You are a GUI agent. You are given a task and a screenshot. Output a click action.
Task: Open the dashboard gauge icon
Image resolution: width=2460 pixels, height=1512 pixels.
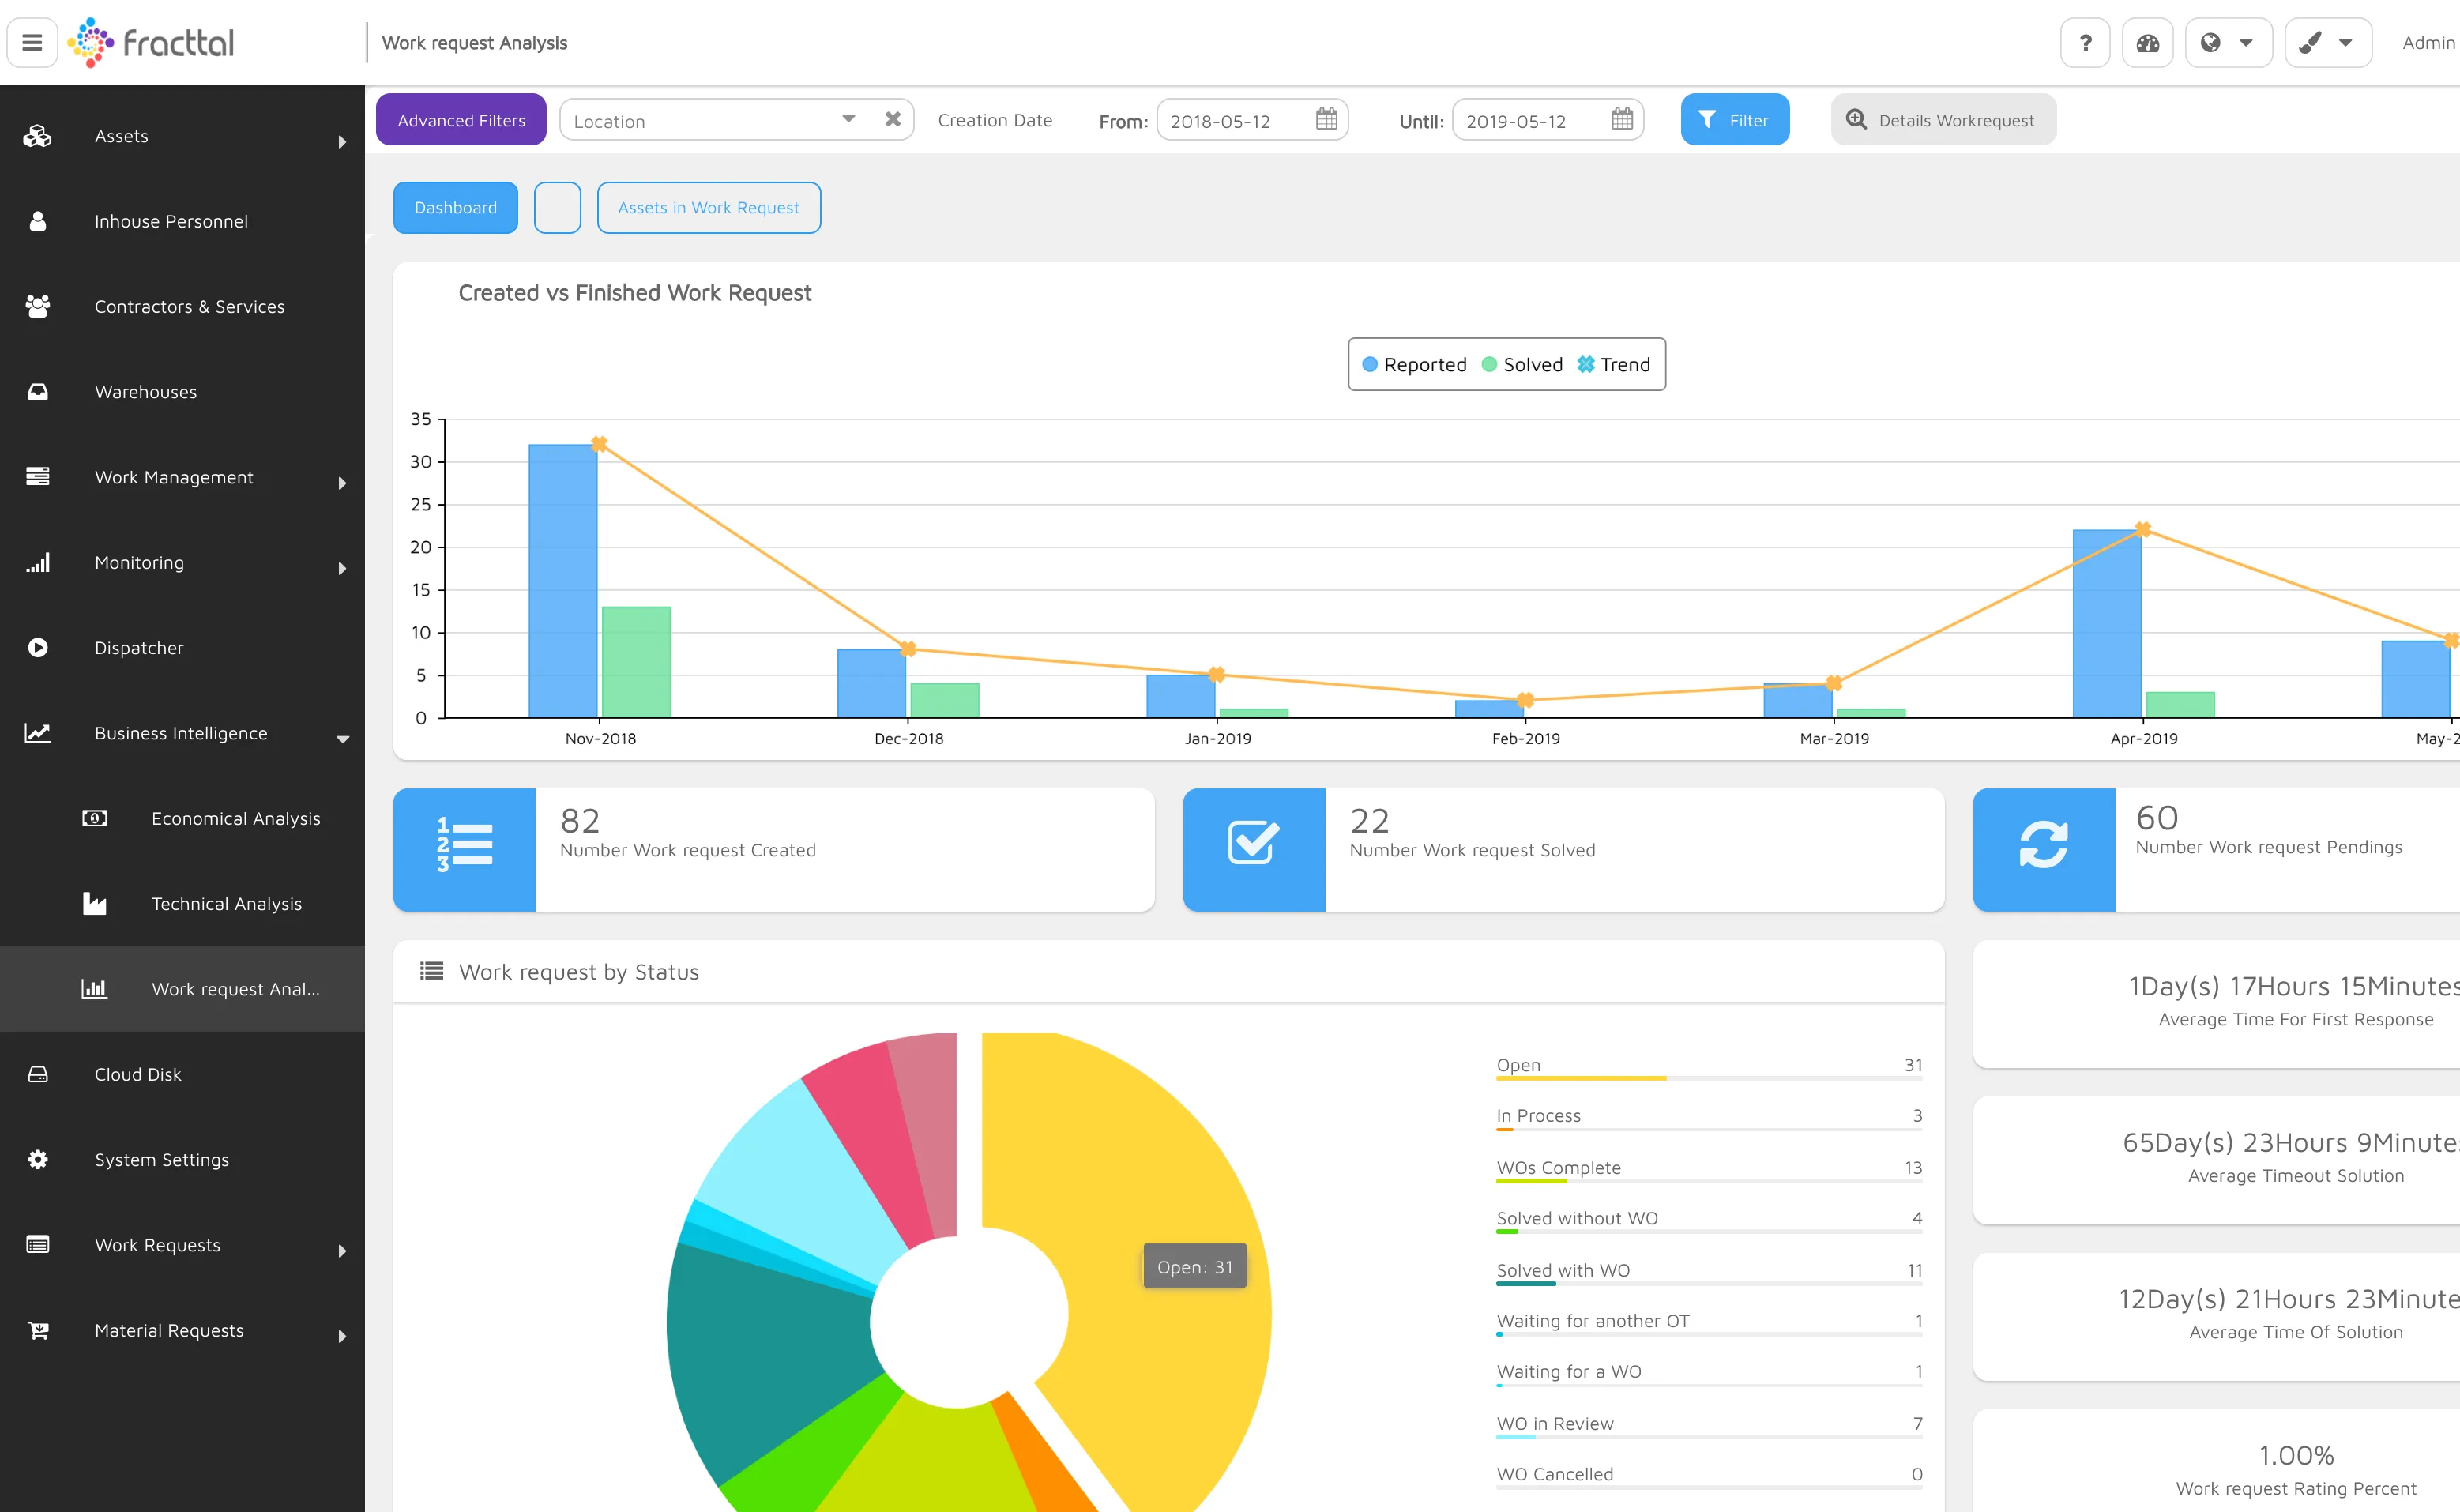pyautogui.click(x=2147, y=43)
